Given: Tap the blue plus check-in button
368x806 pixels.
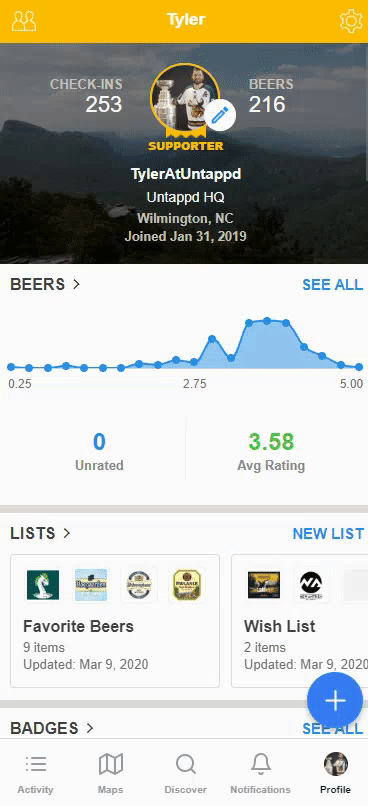Looking at the screenshot, I should [x=335, y=701].
